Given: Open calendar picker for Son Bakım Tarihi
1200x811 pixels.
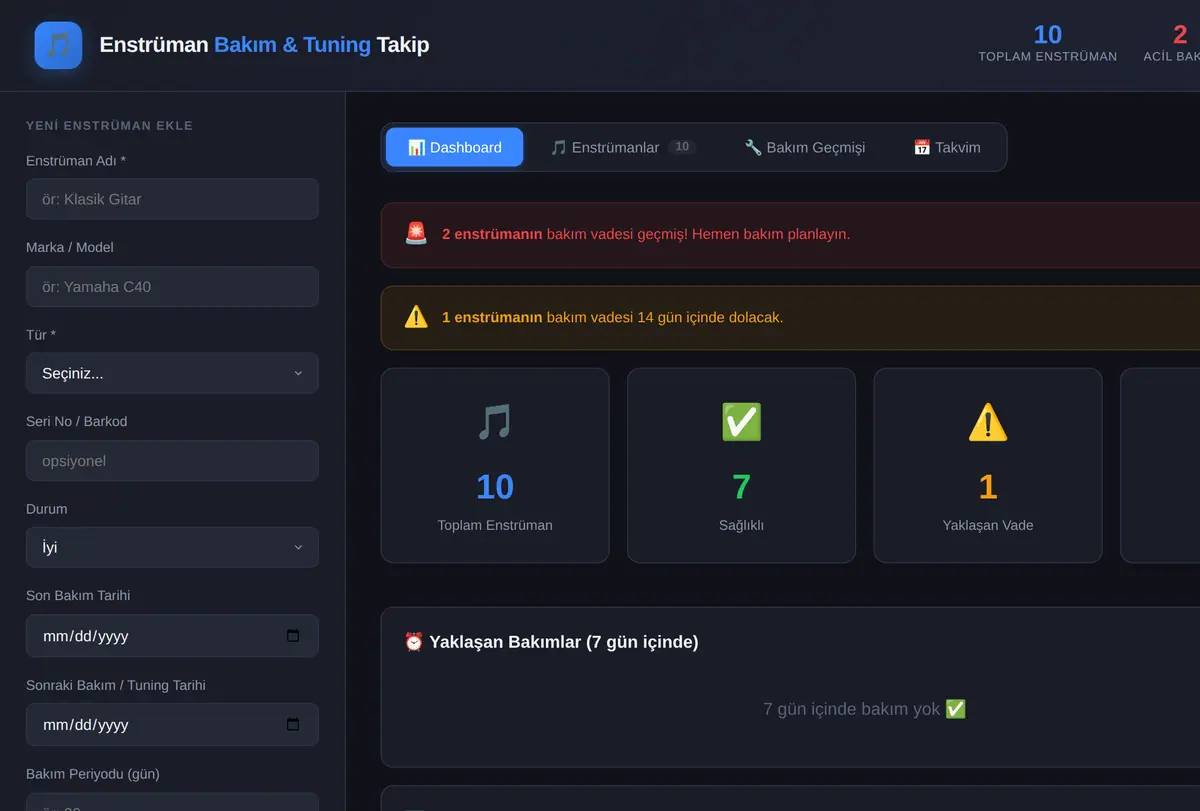Looking at the screenshot, I should (293, 636).
